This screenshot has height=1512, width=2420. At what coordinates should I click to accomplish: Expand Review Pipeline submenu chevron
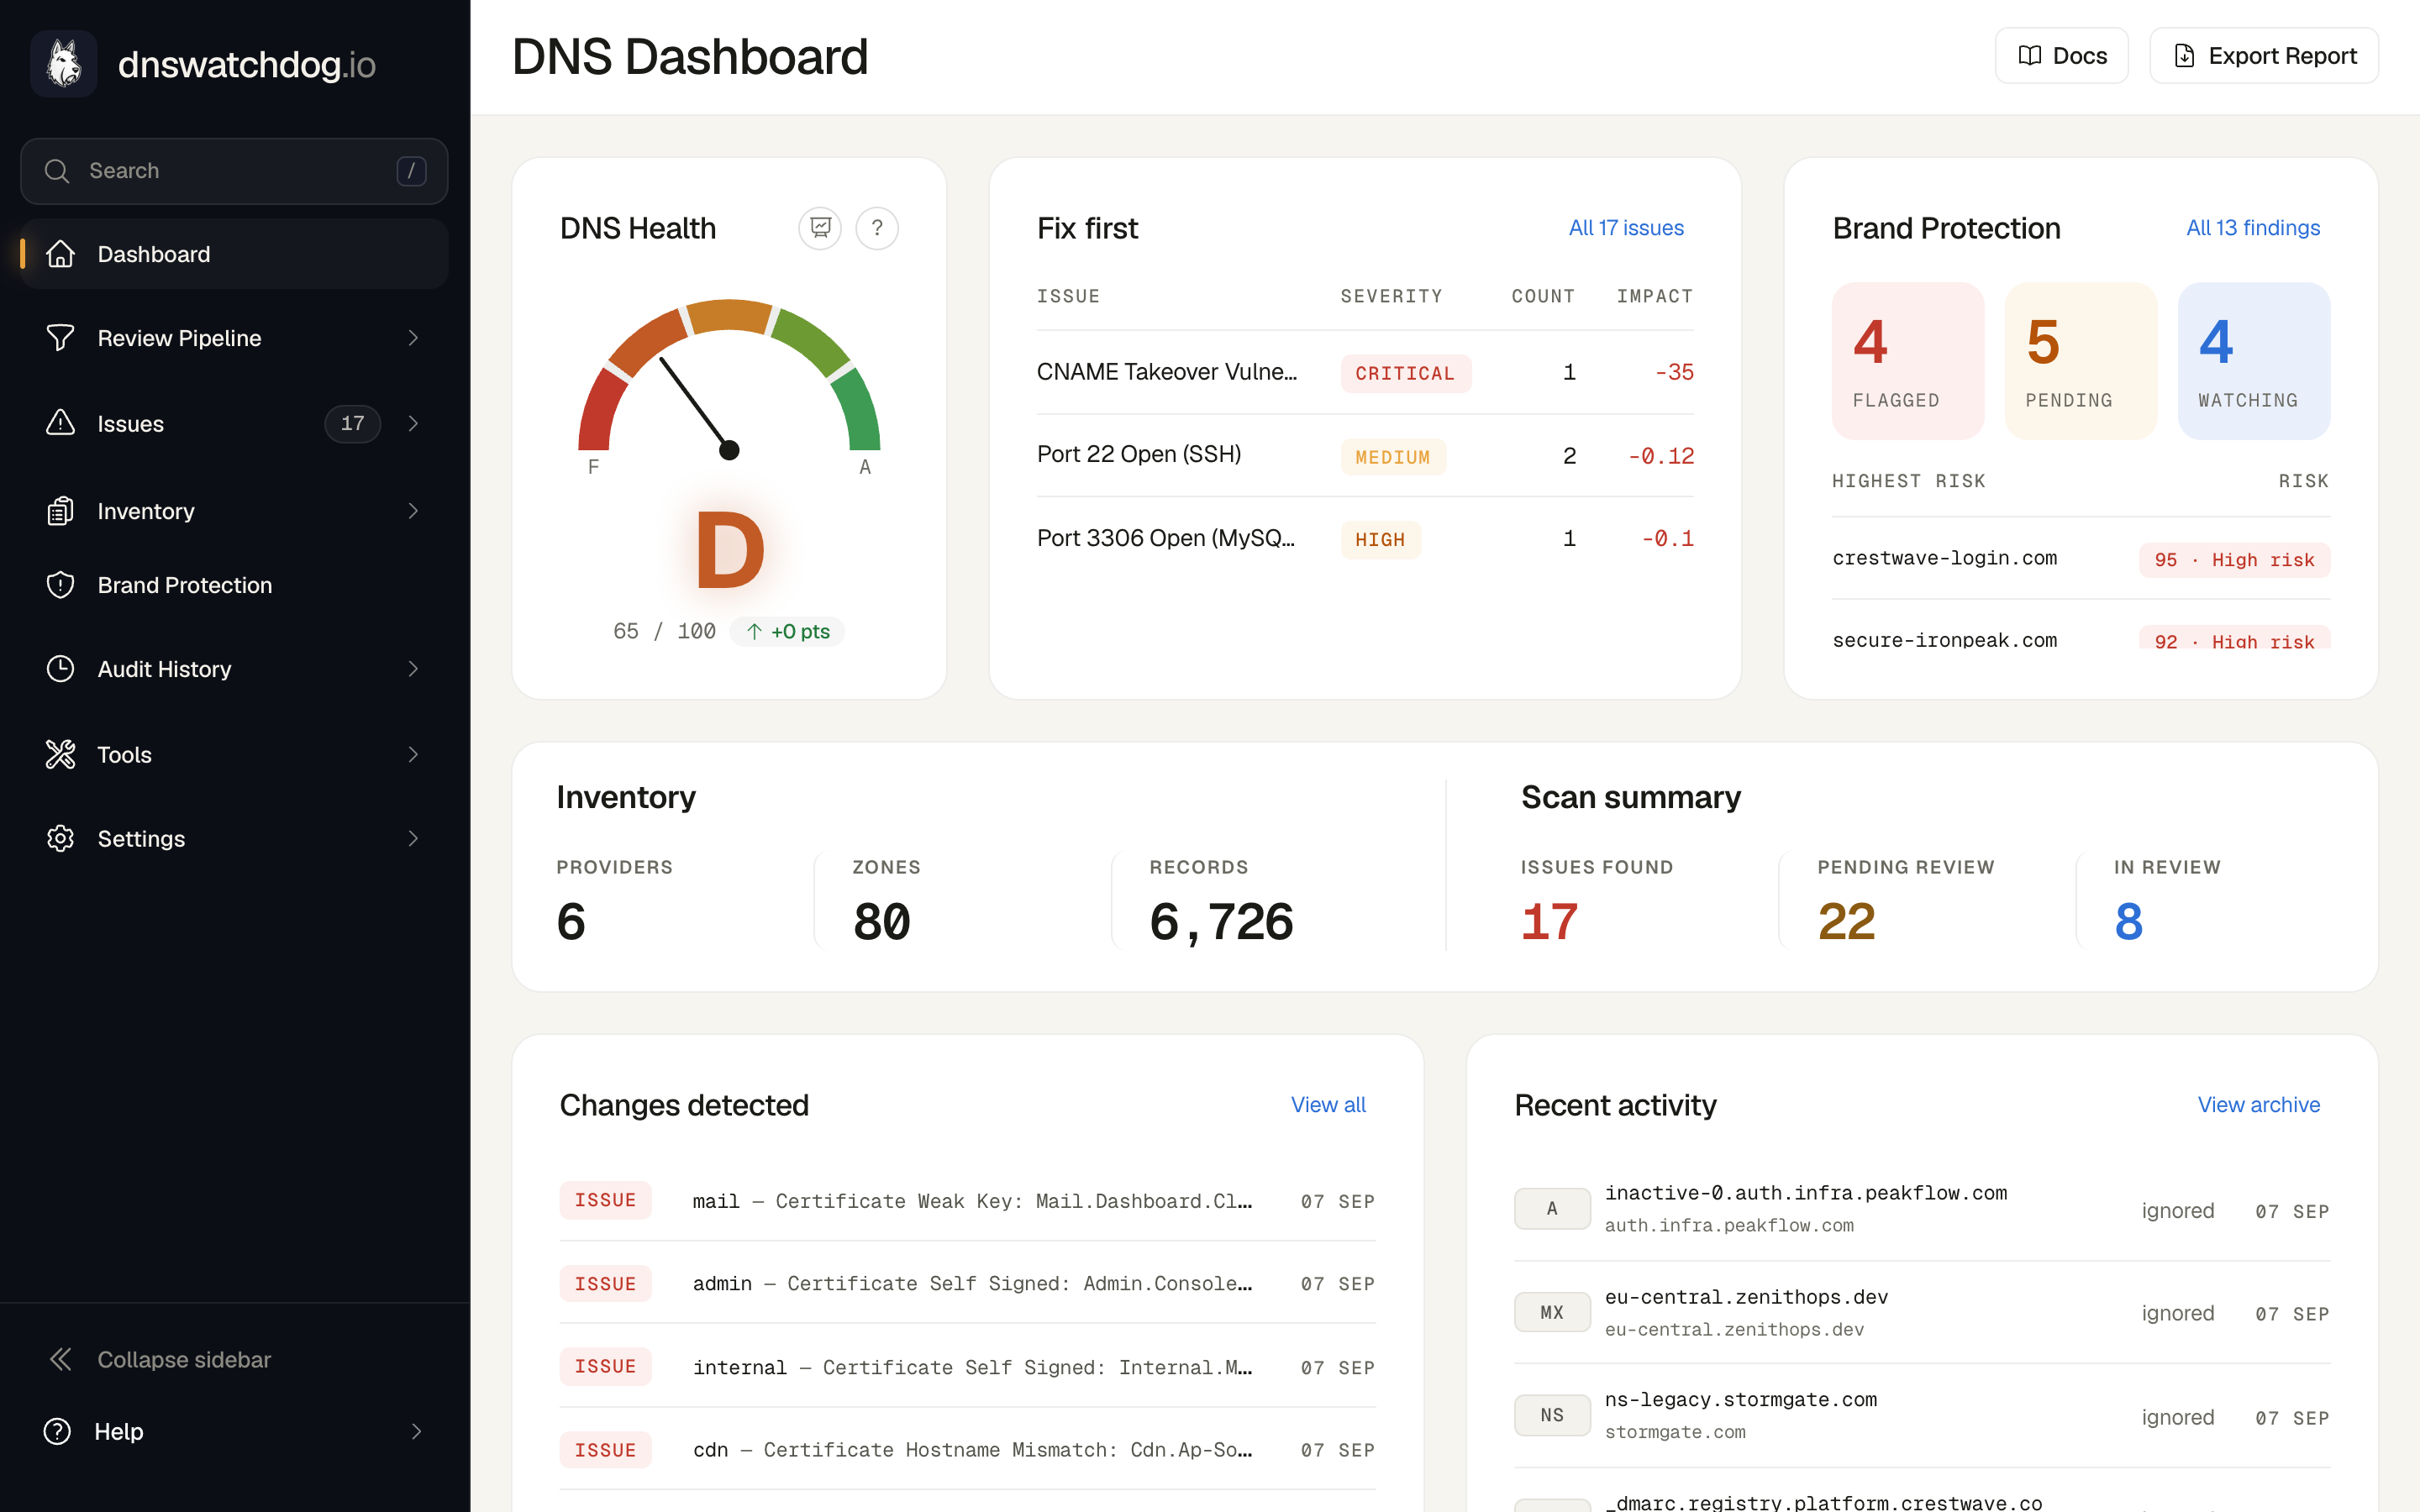pyautogui.click(x=413, y=338)
